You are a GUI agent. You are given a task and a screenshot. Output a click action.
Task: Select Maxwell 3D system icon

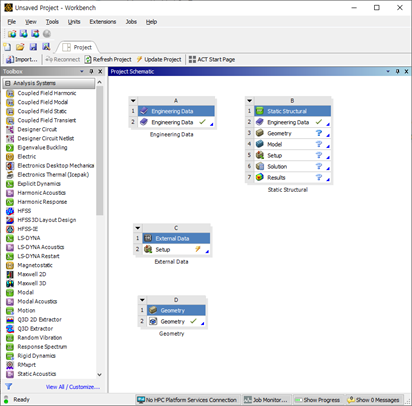pos(10,283)
